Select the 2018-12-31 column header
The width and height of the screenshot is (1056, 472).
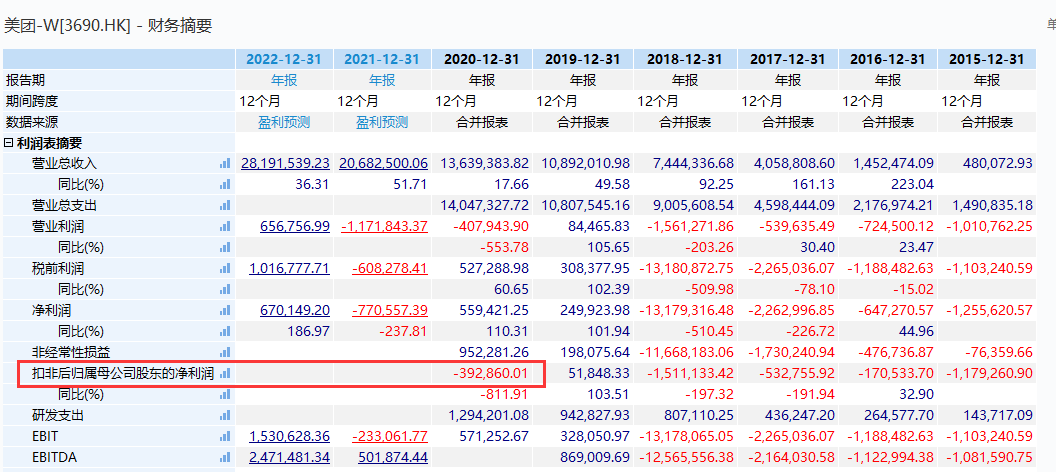pyautogui.click(x=685, y=59)
